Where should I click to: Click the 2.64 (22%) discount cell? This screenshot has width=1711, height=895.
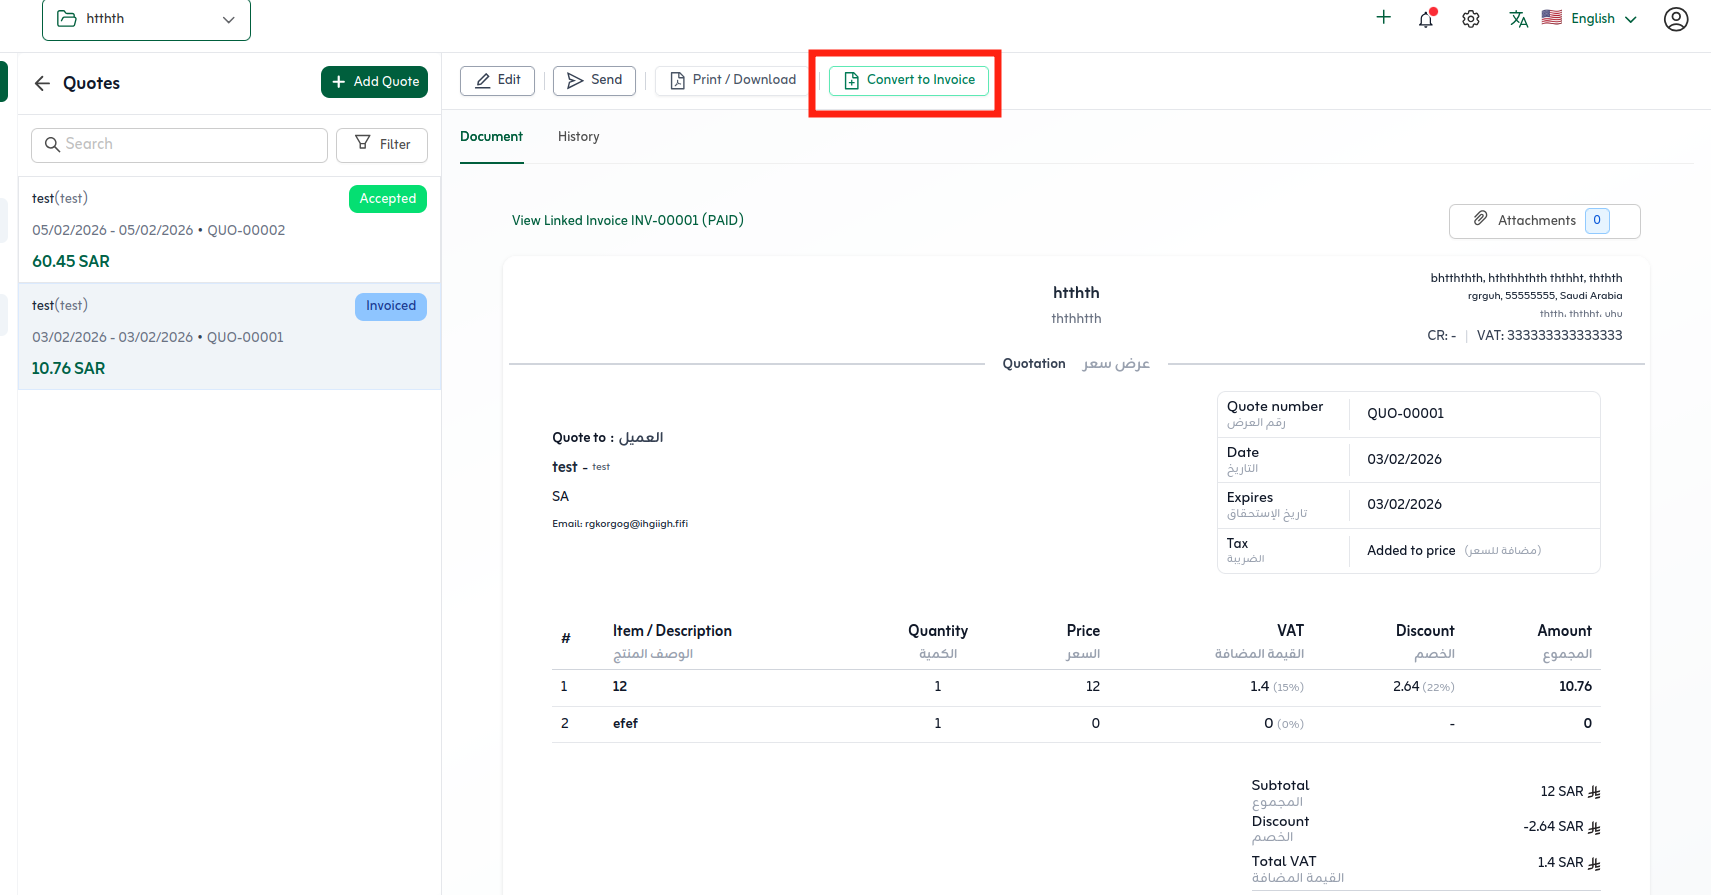point(1423,687)
